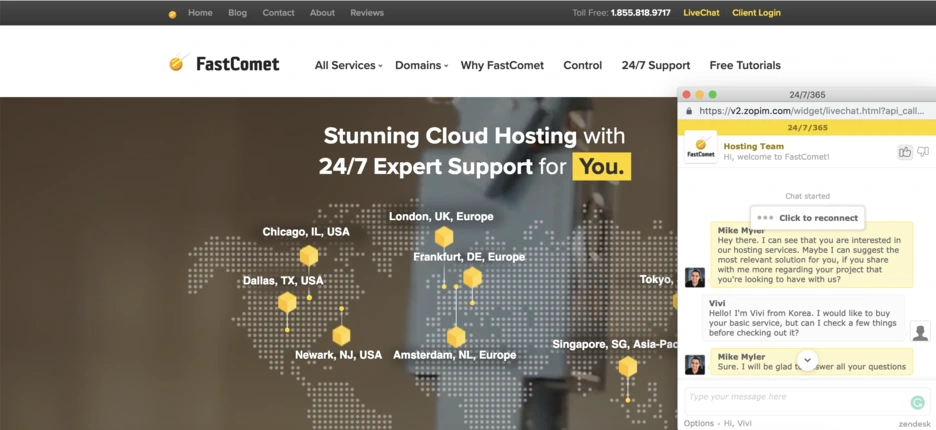This screenshot has height=430, width=936.
Task: Click the Singapore datacenter cube marker
Action: [x=627, y=367]
